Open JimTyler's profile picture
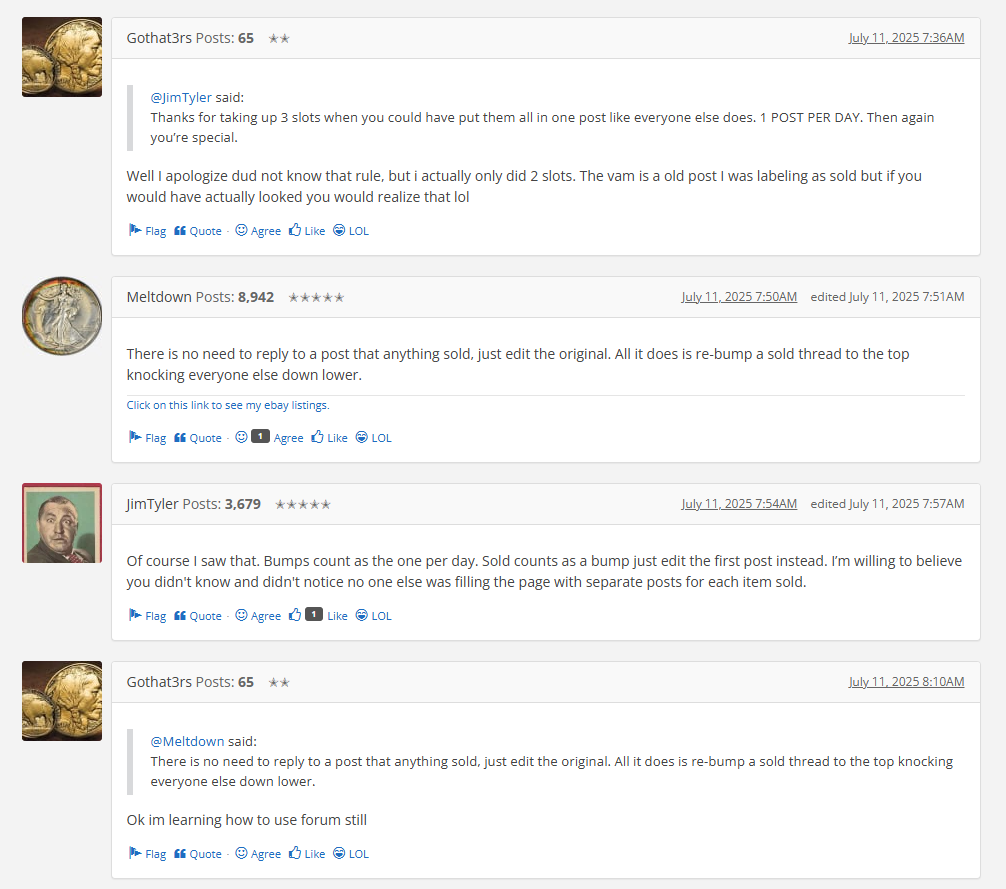 tap(62, 523)
